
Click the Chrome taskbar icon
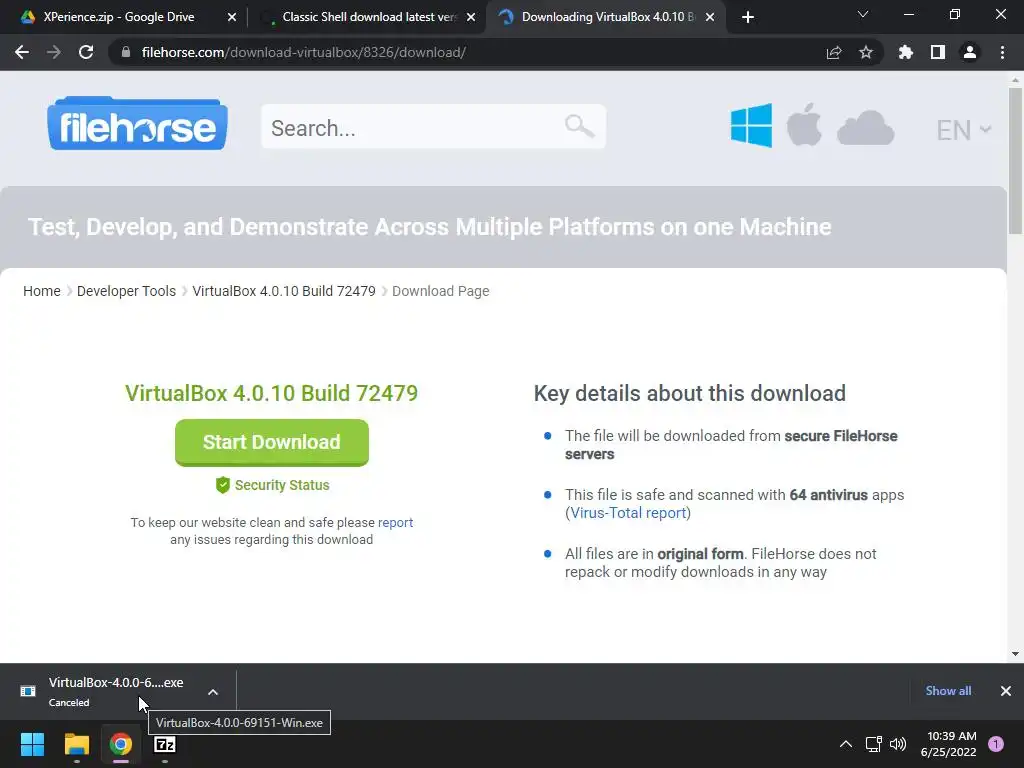[x=121, y=744]
